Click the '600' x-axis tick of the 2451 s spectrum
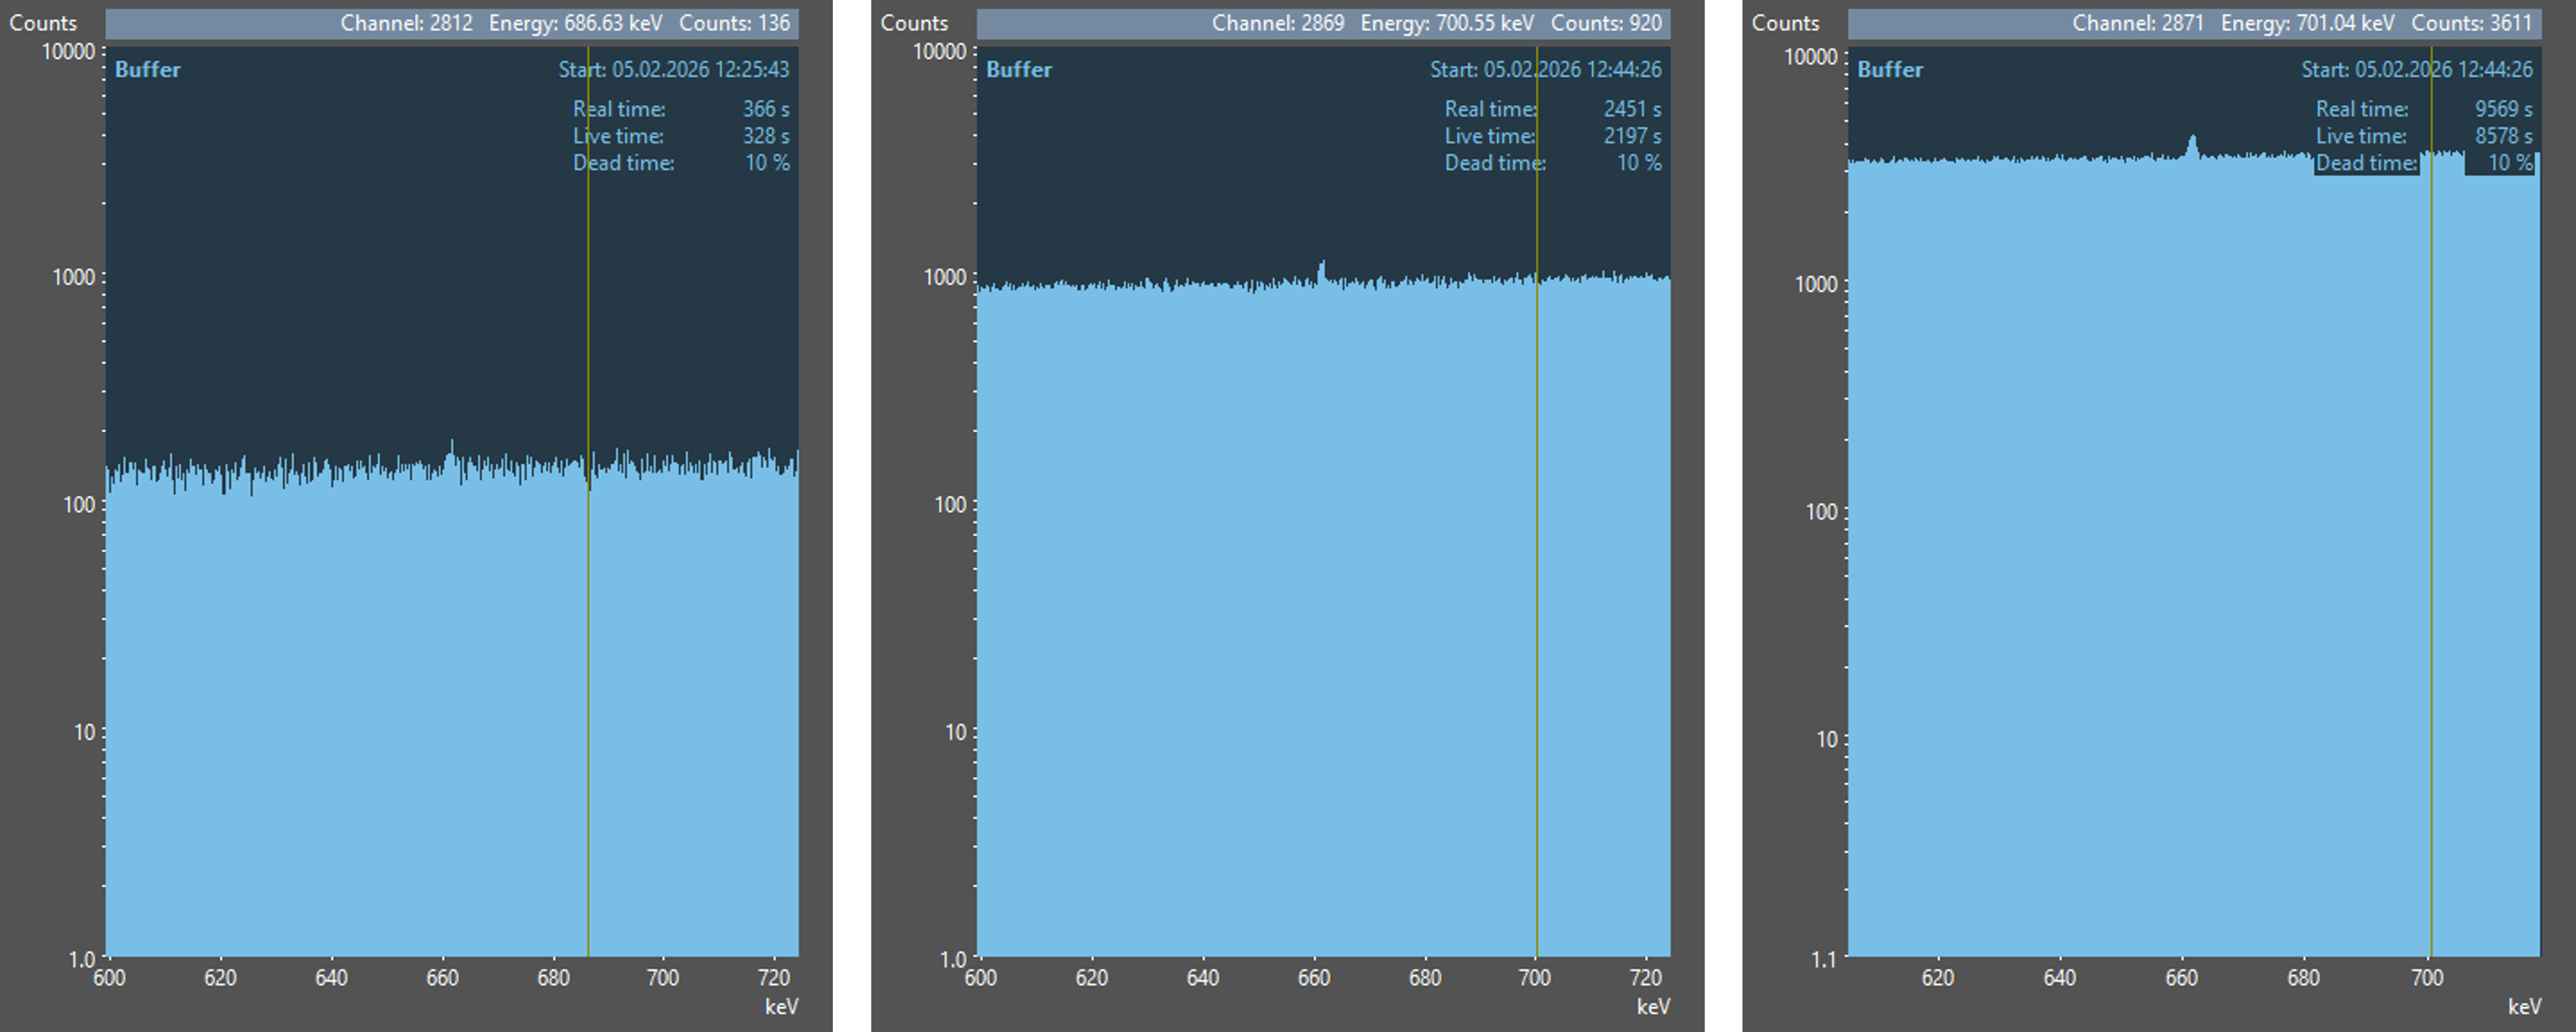2576x1032 pixels. [x=981, y=978]
